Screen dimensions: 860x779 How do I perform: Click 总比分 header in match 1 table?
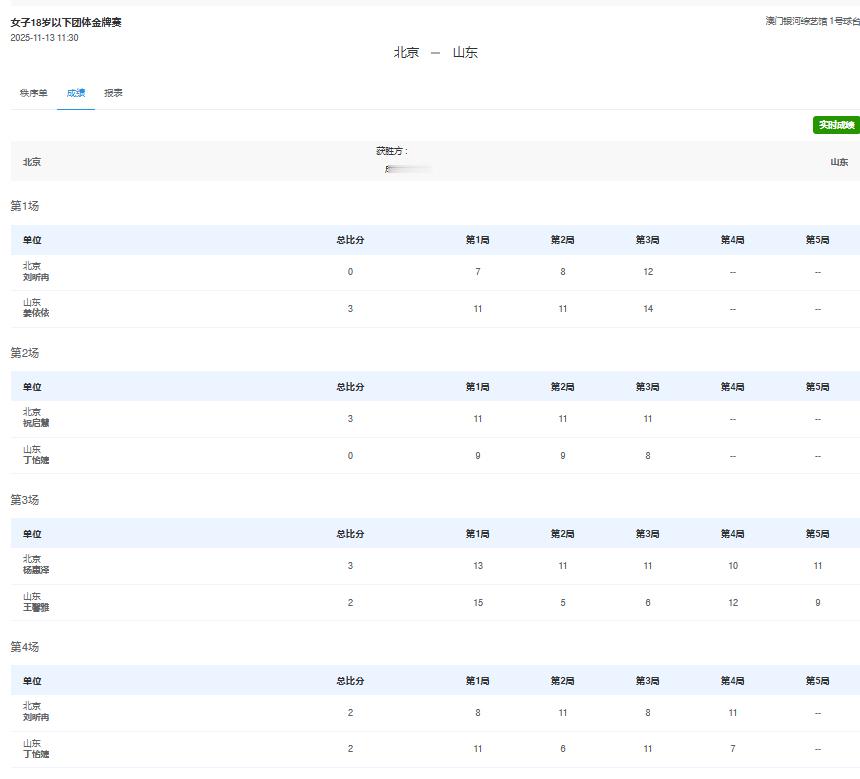click(x=350, y=240)
